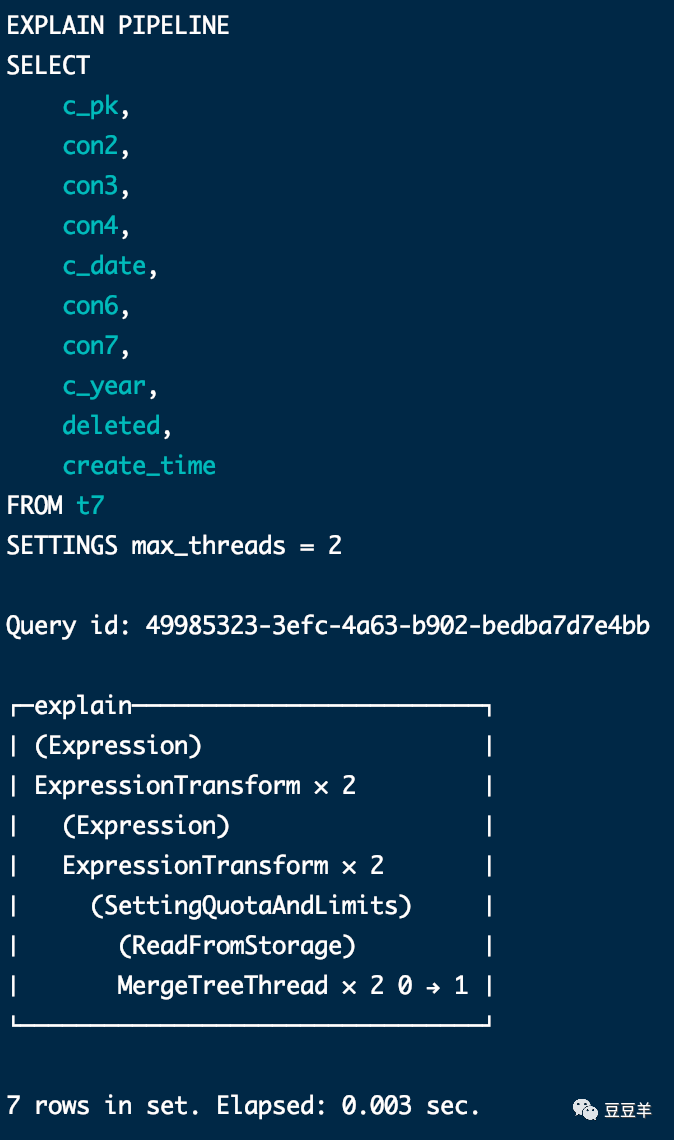Click the t7 table name
This screenshot has width=674, height=1140.
(90, 506)
